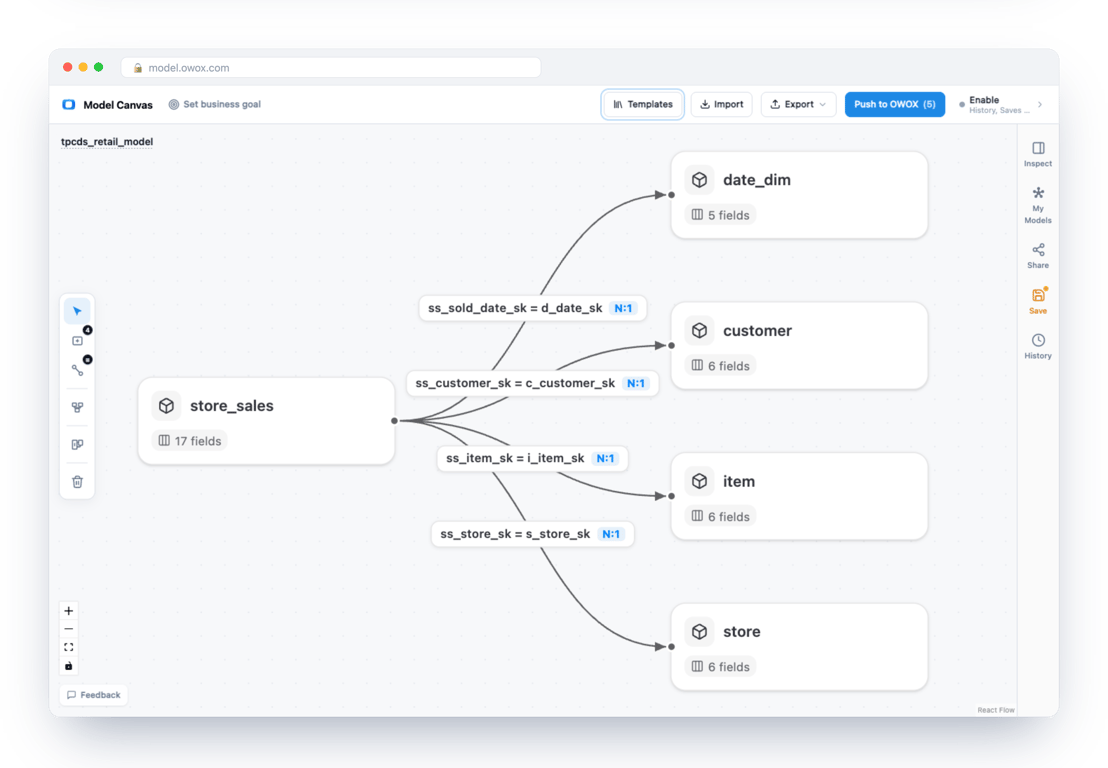Toggle the canvas interactivity lock
This screenshot has width=1108, height=768.
click(69, 666)
